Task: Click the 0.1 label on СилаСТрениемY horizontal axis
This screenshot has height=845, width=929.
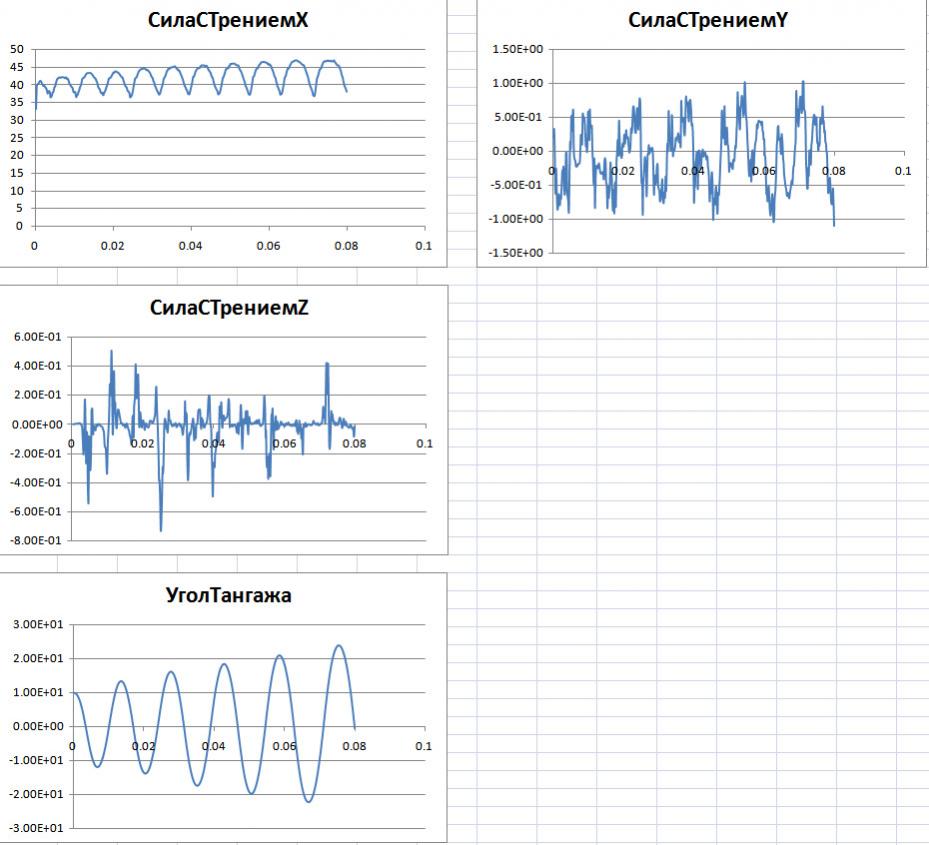Action: pos(903,171)
